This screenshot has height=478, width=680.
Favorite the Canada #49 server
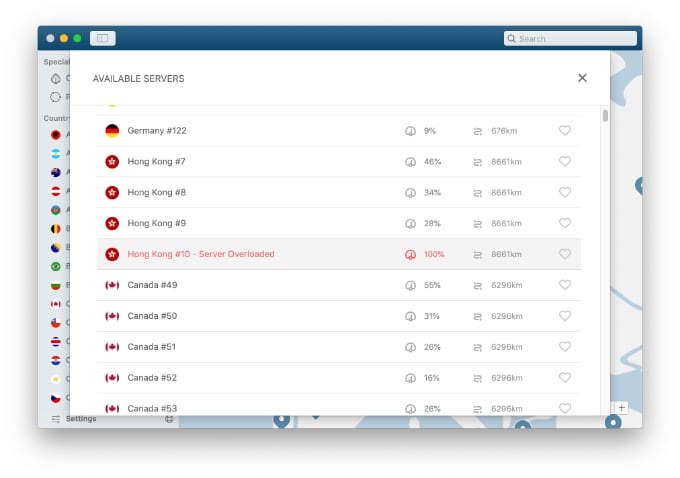(565, 285)
